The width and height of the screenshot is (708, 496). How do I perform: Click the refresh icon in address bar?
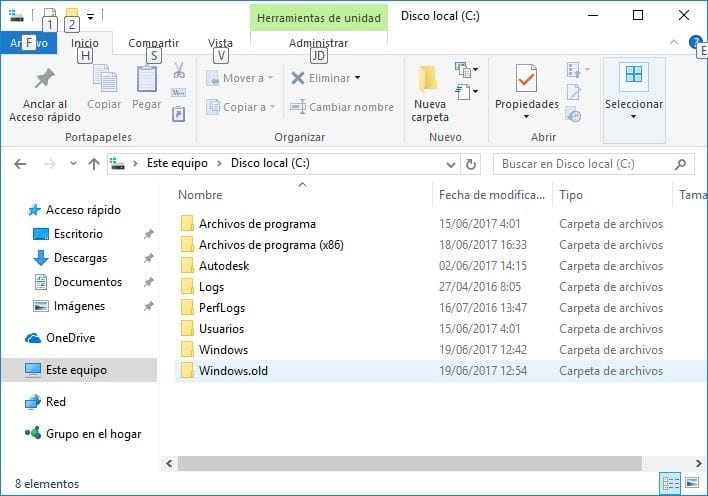click(x=471, y=164)
